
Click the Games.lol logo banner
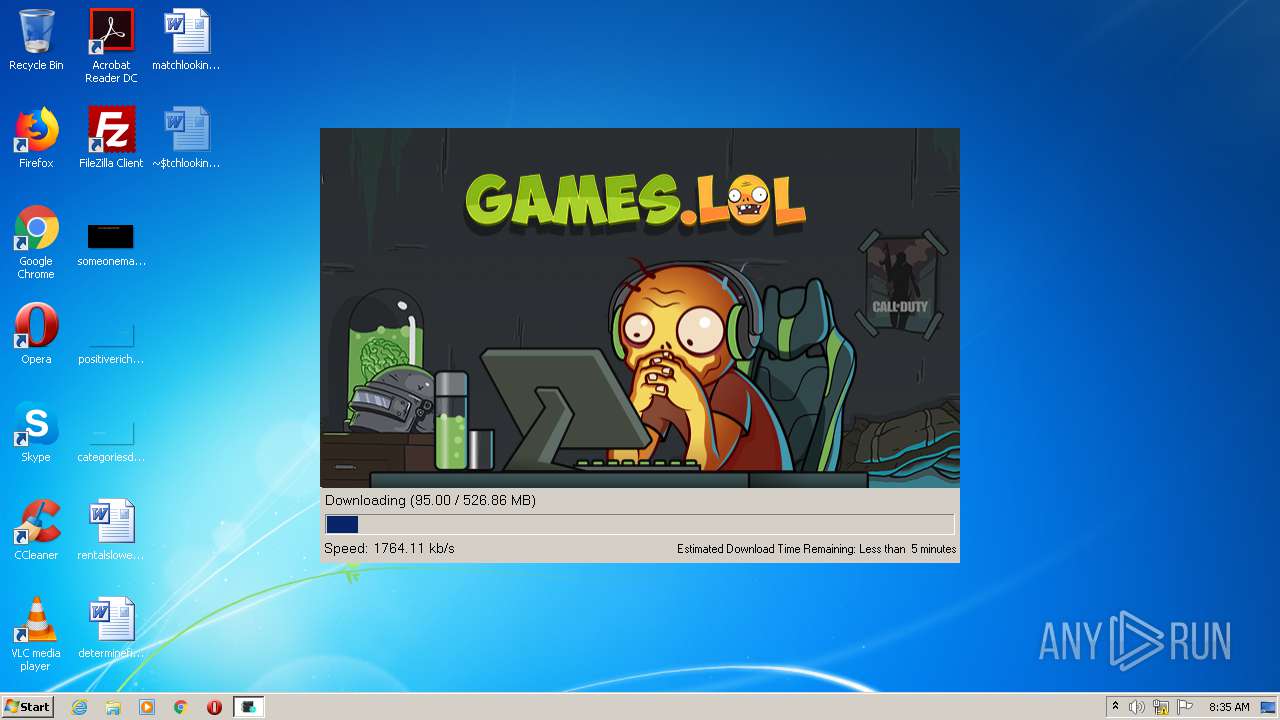coord(635,200)
